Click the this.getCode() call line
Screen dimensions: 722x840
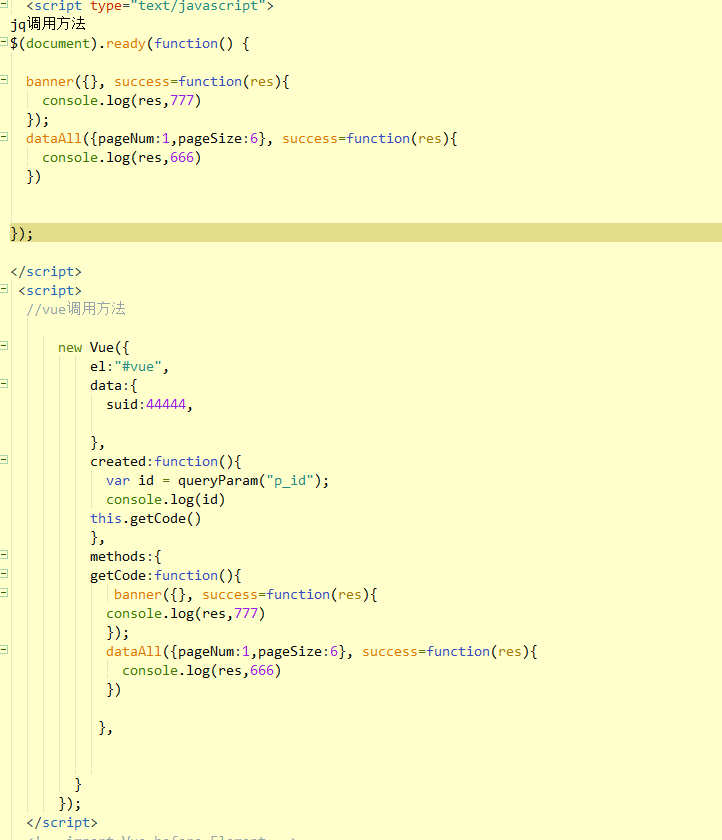[146, 519]
